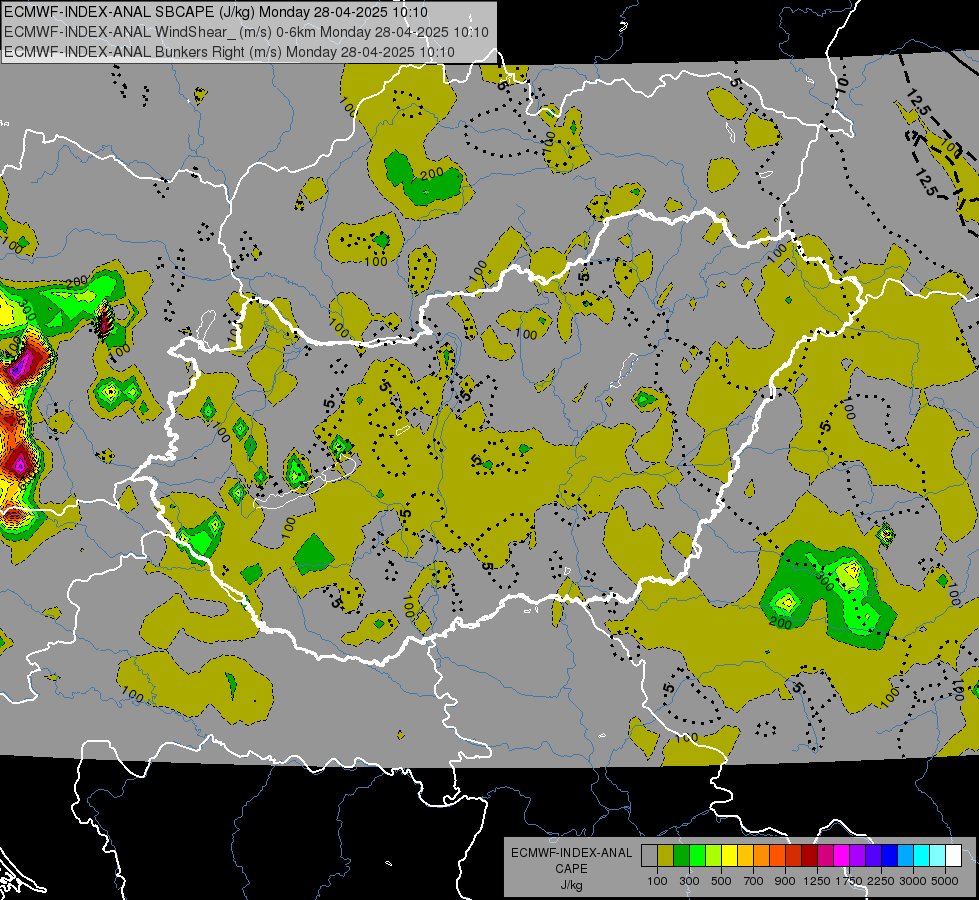Click the SBCAPE (J/kg) title line
Screen dimensions: 979x900
(216, 12)
